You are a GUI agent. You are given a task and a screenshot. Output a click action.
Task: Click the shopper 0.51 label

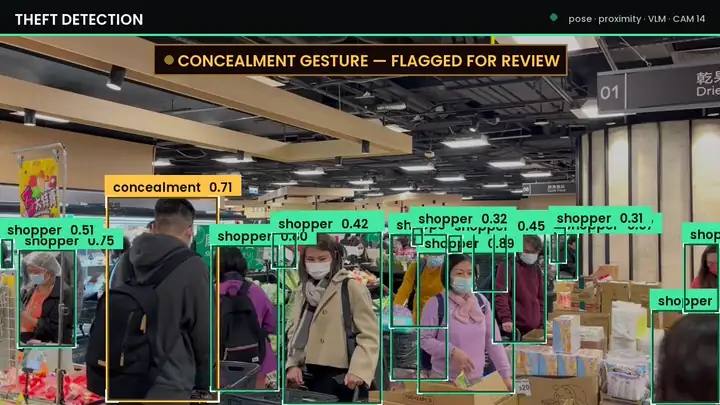coord(51,228)
